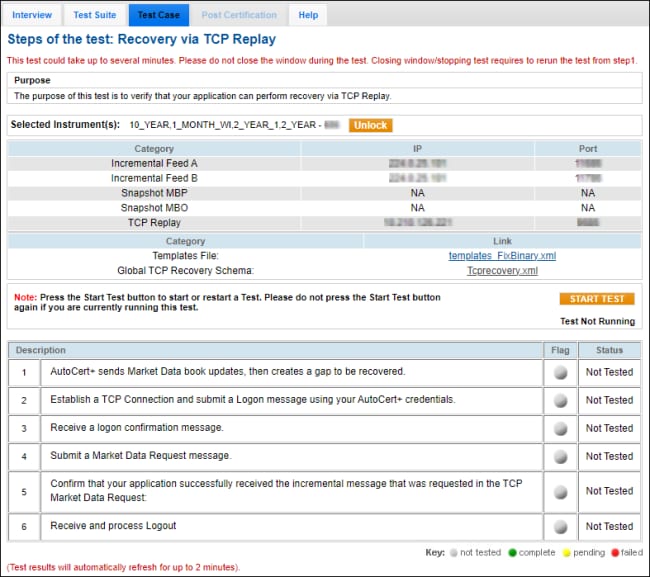Click the step 3 logon confirmation flag
650x577 pixels.
coord(559,429)
